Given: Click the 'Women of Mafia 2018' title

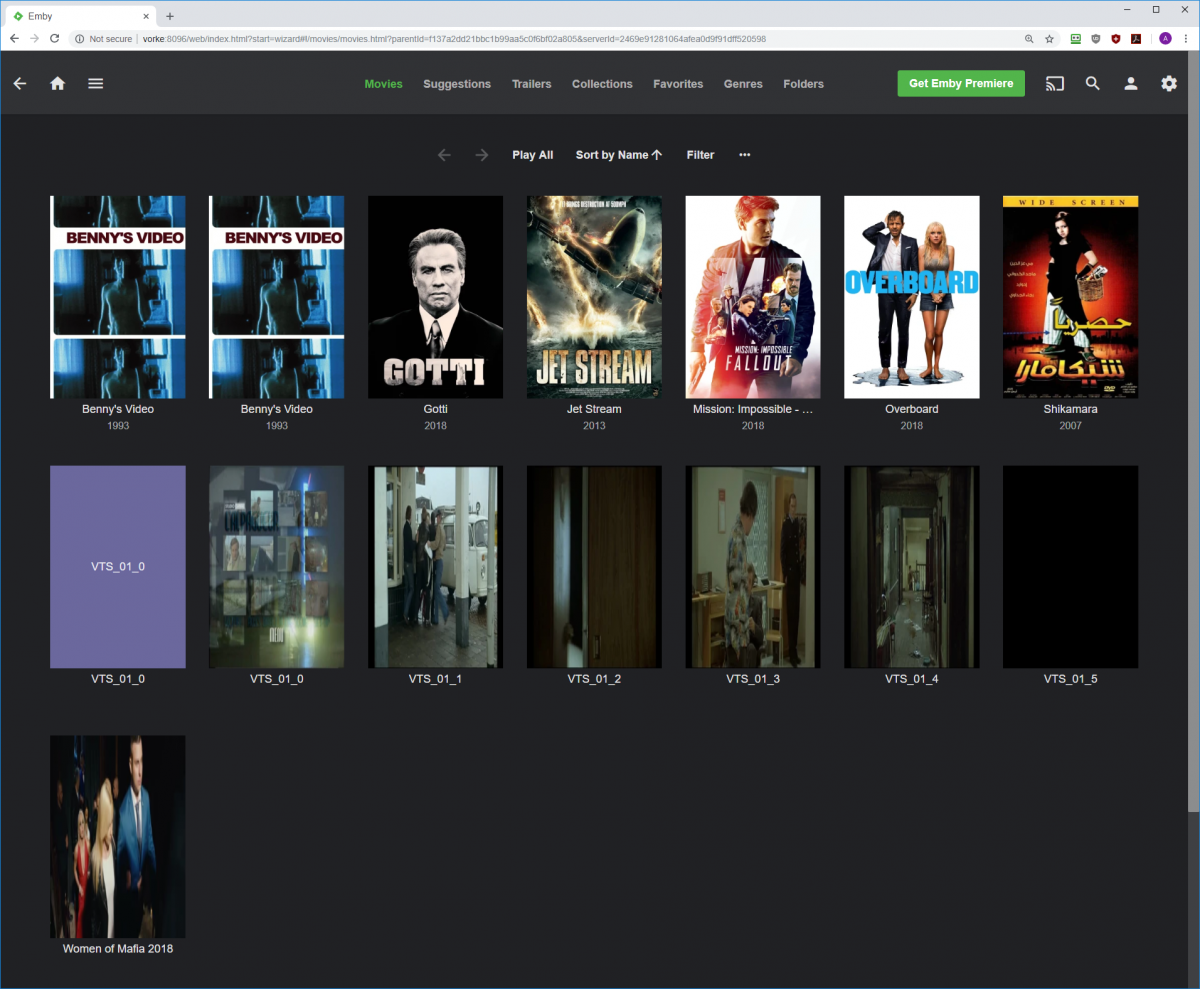Looking at the screenshot, I should tap(118, 949).
